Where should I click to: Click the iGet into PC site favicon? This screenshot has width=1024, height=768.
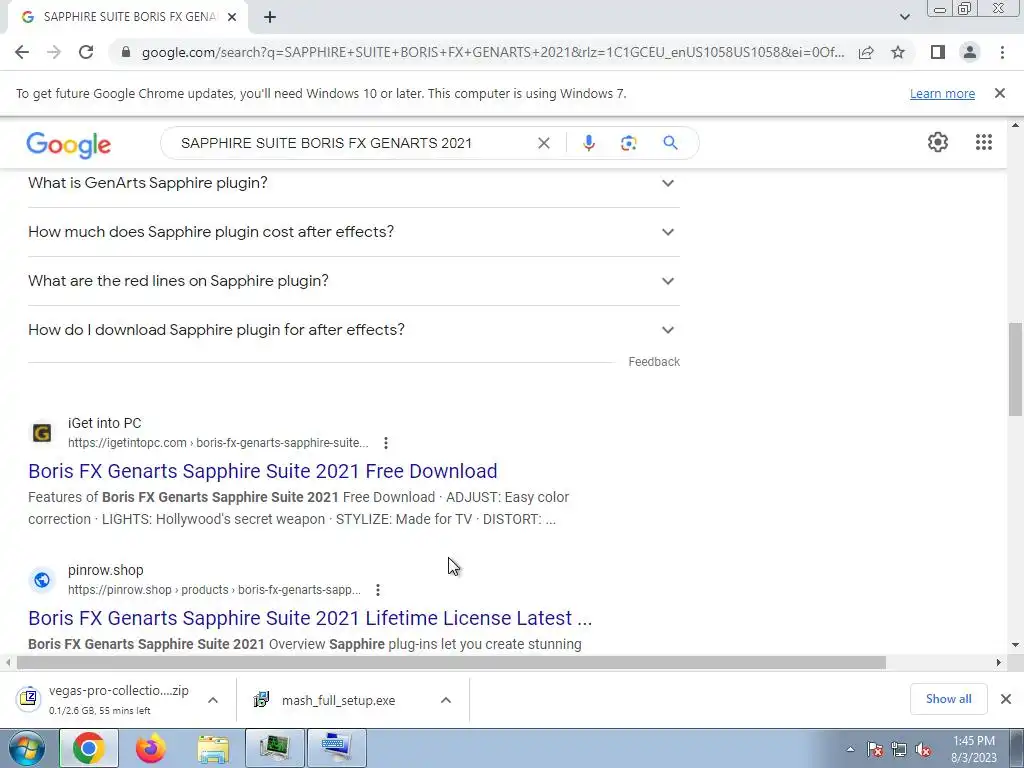(x=42, y=432)
